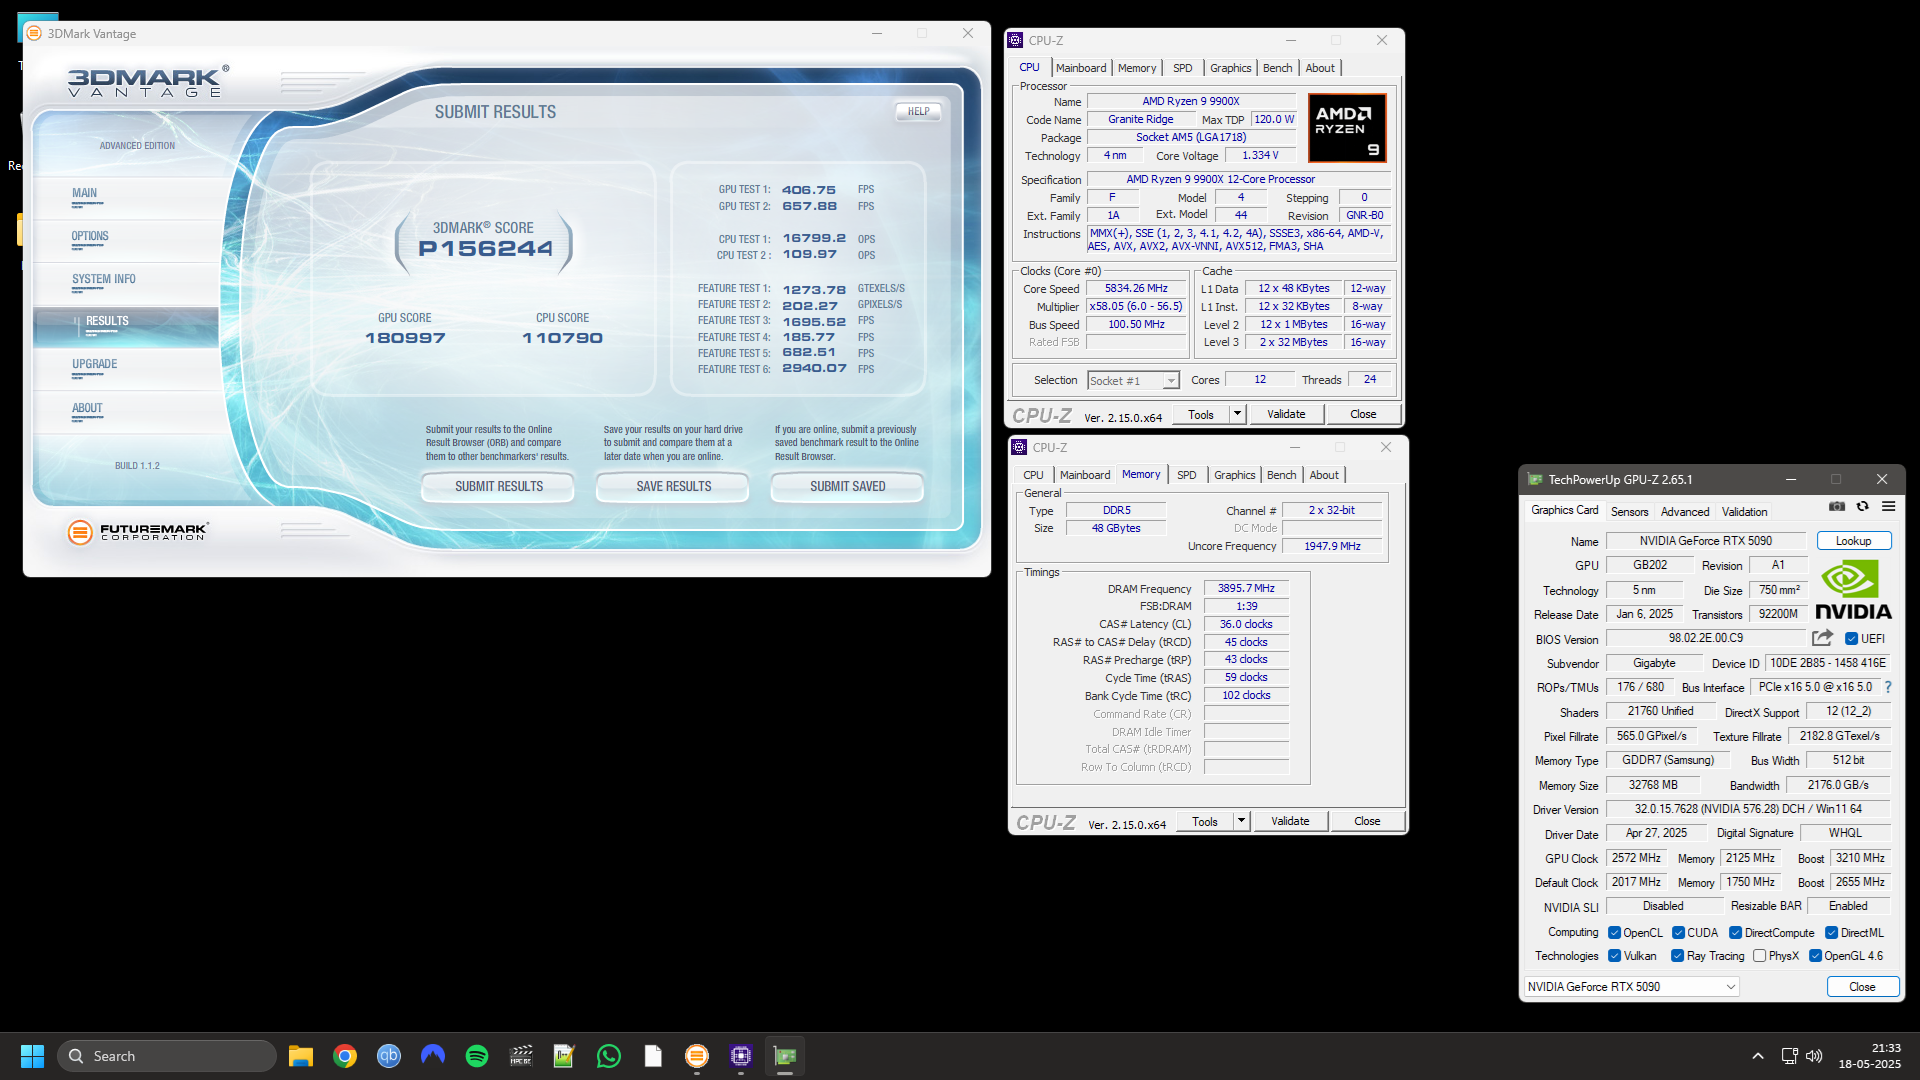Open Tools dropdown arrow in upper CPU-Z
Viewport: 1920px width, 1080px height.
pyautogui.click(x=1237, y=414)
